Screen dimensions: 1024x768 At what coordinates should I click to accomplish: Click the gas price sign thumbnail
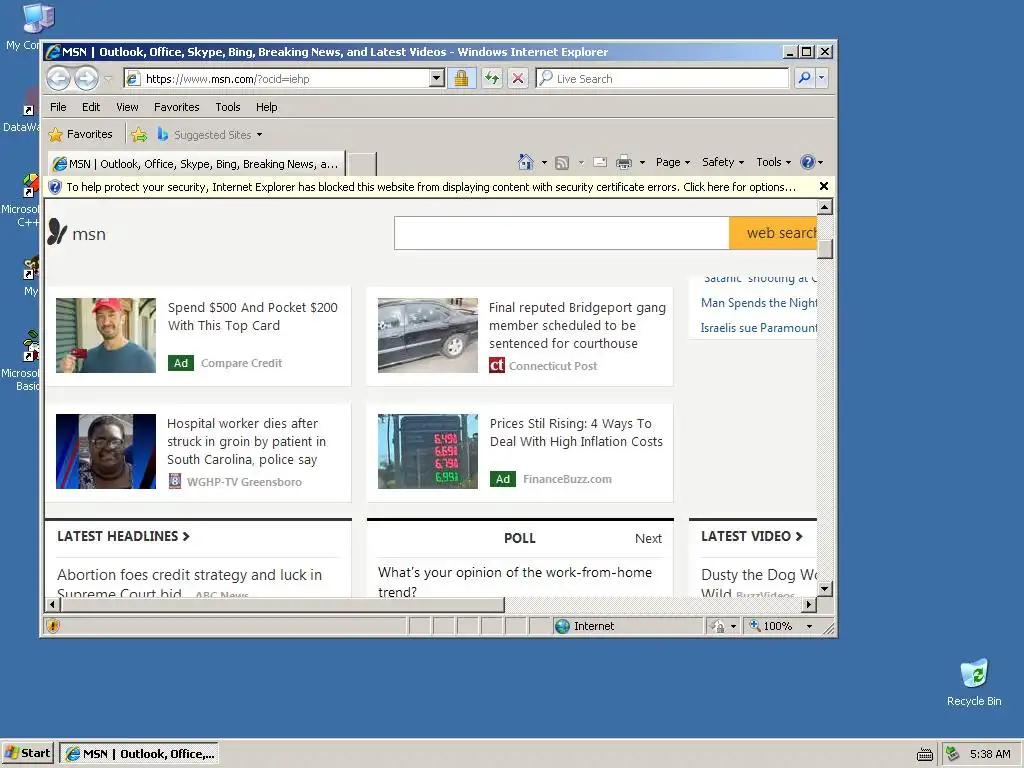coord(428,451)
